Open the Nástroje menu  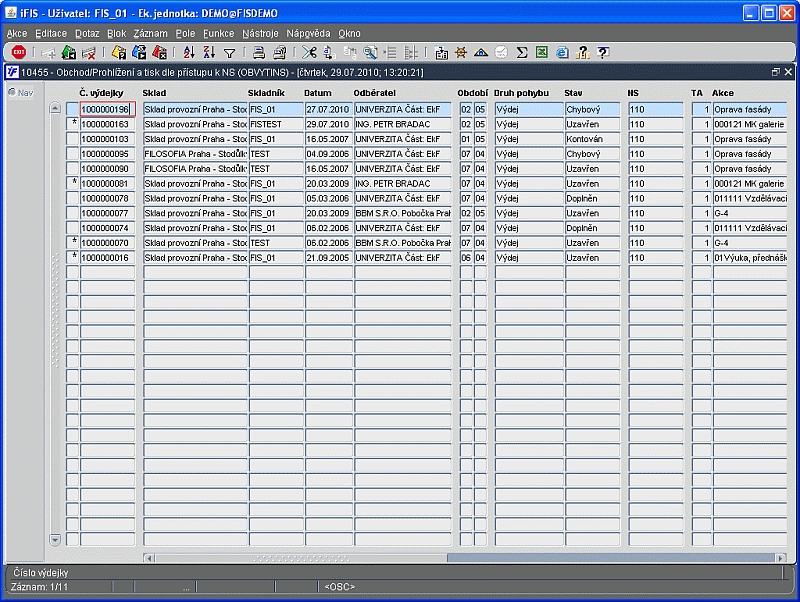pyautogui.click(x=260, y=34)
